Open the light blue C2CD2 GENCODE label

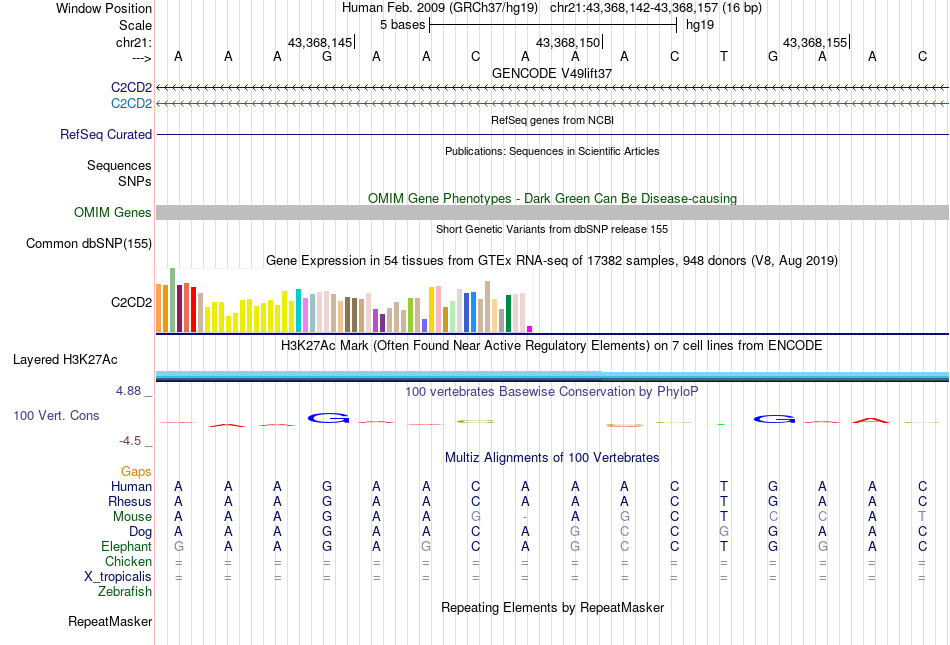131,104
